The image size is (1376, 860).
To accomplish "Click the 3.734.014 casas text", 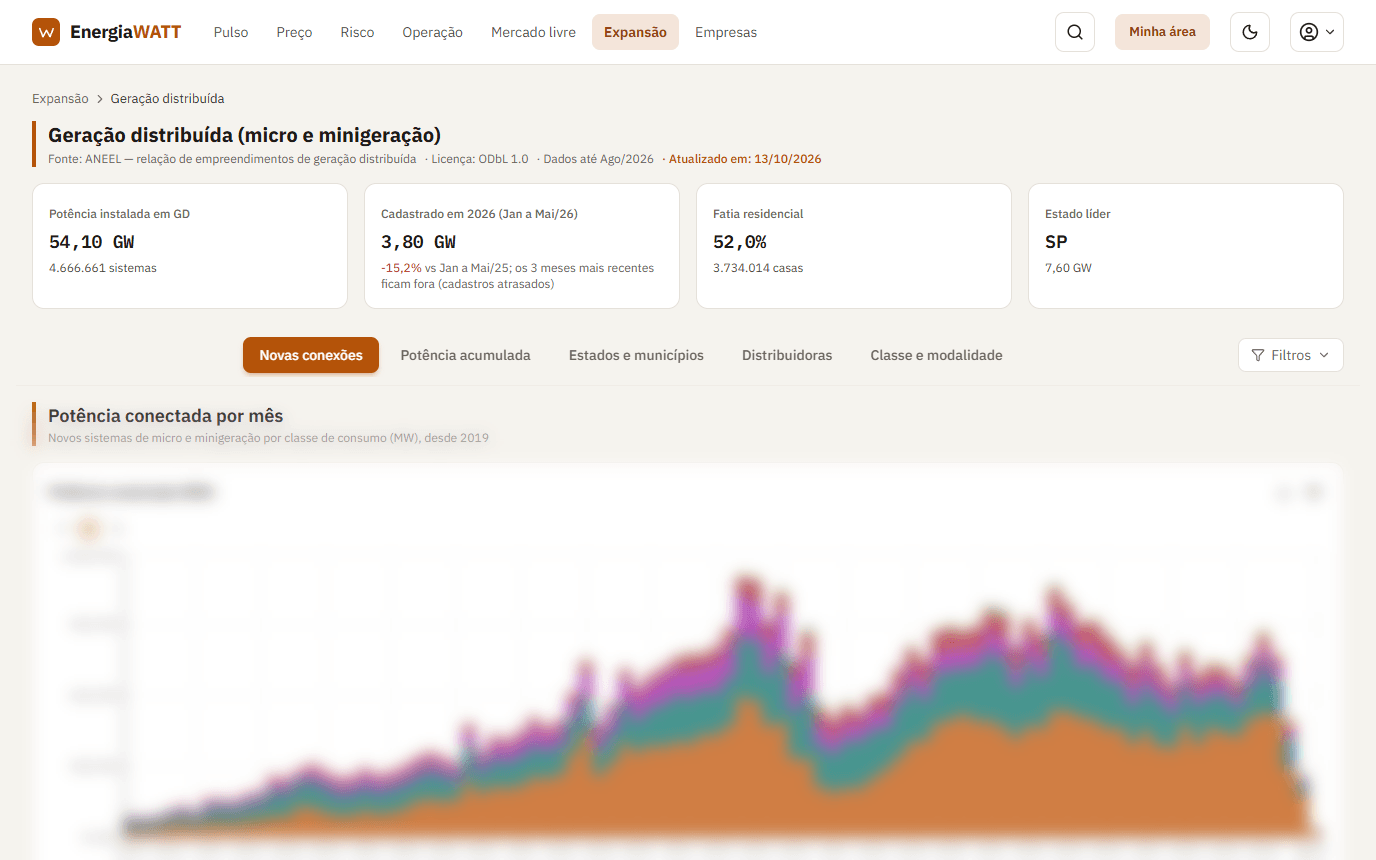I will click(x=758, y=268).
